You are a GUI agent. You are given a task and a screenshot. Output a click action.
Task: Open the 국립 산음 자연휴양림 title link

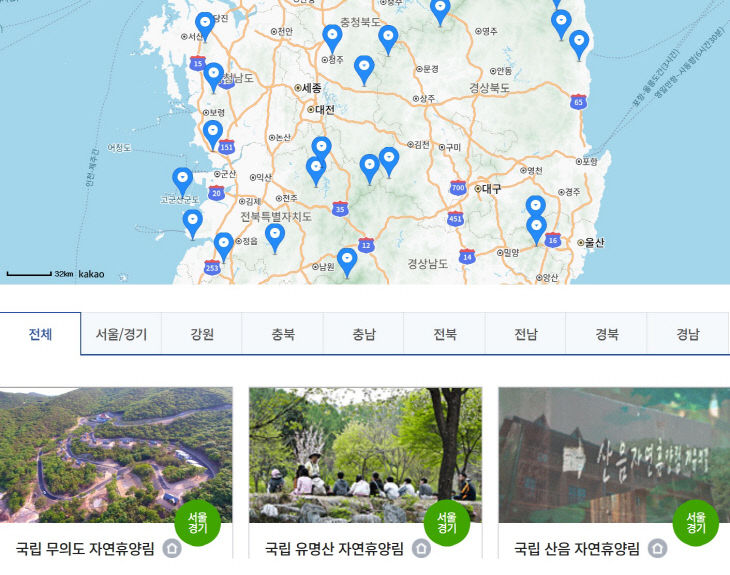pos(577,548)
